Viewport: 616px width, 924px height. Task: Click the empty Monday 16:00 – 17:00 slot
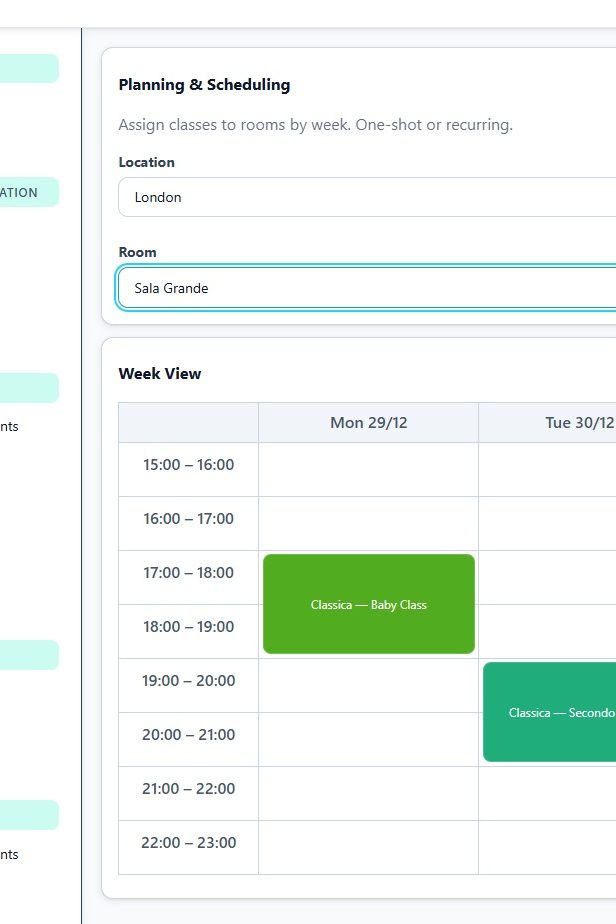tap(368, 523)
